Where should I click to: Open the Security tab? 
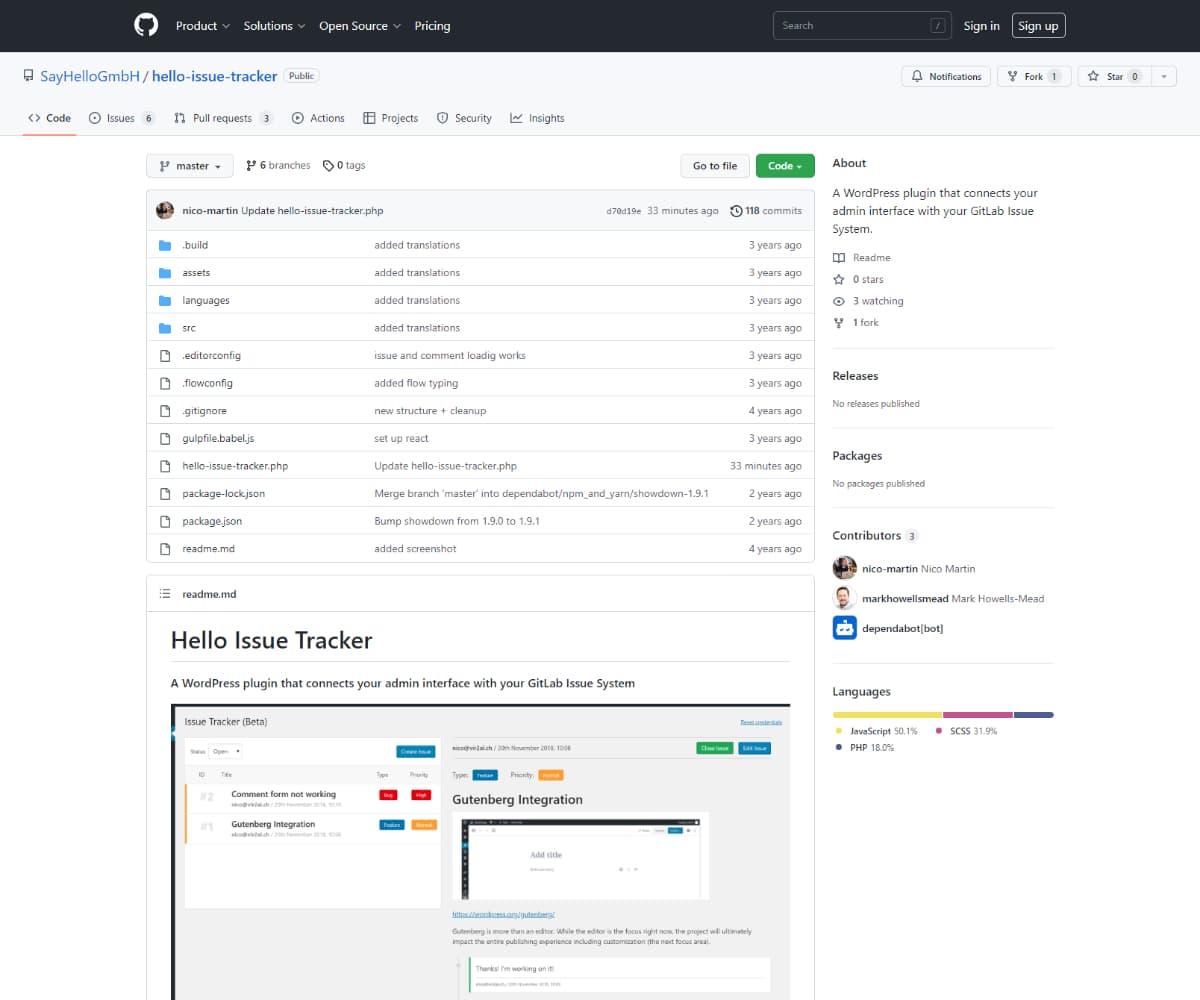pos(464,118)
